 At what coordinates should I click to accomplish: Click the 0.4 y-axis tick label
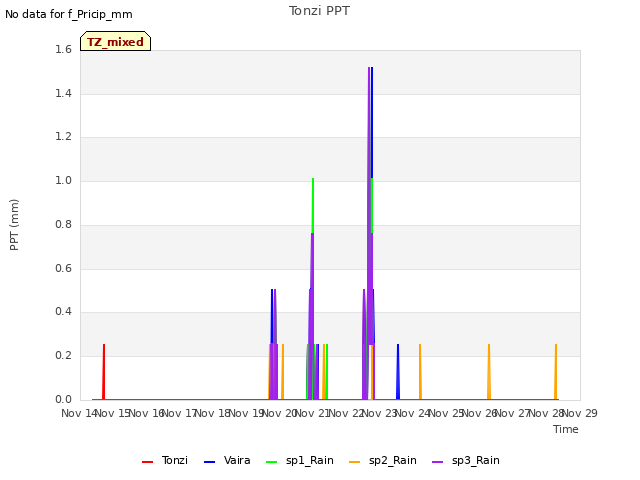point(63,311)
